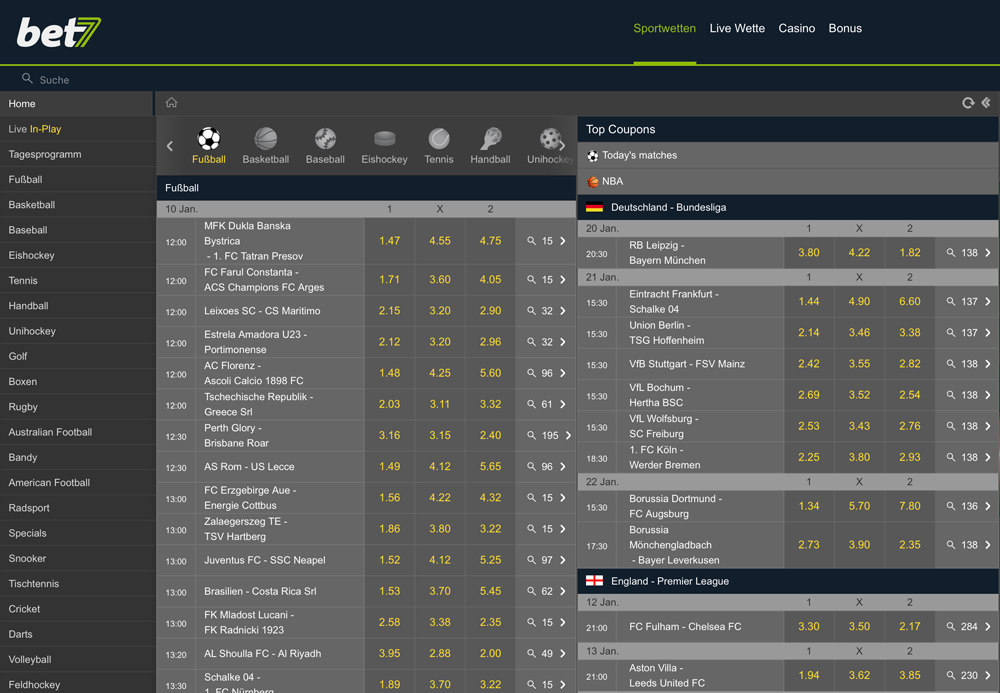Expand markets for AL Shoulla FC - Al Riyadh chevron
Image resolution: width=1000 pixels, height=693 pixels.
click(x=562, y=653)
